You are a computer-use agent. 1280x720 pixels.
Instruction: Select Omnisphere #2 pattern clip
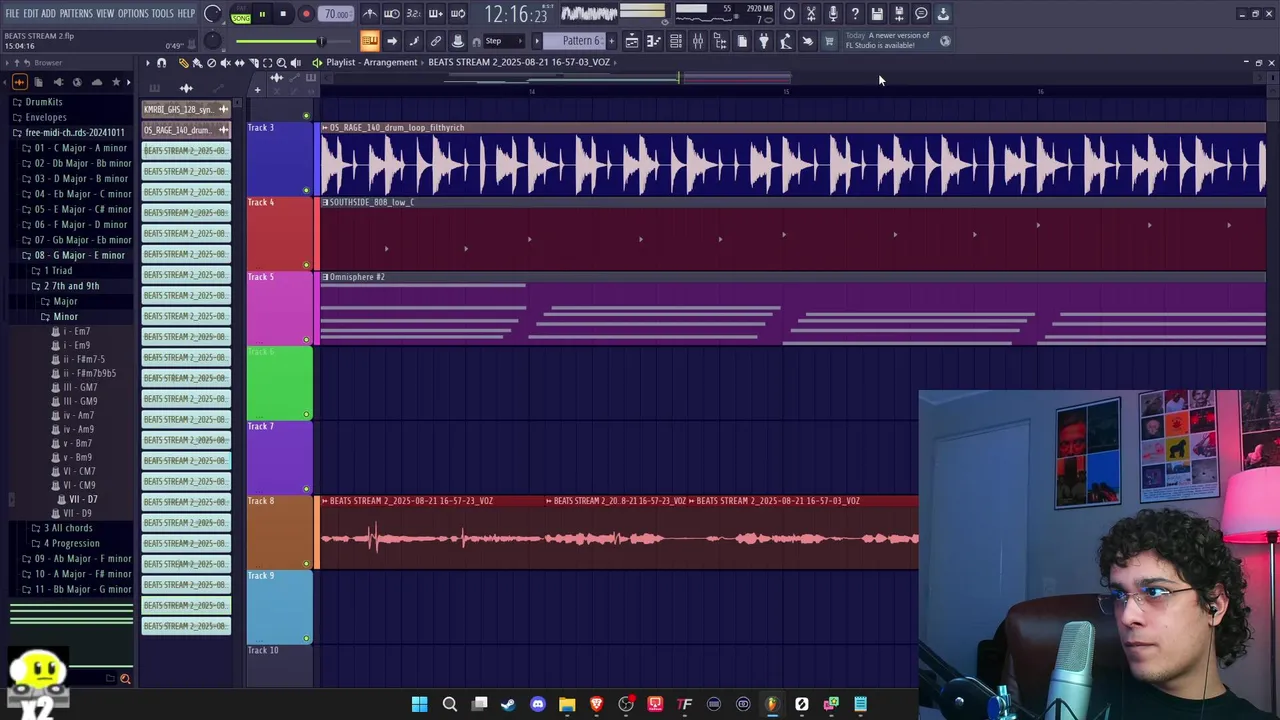click(x=794, y=311)
